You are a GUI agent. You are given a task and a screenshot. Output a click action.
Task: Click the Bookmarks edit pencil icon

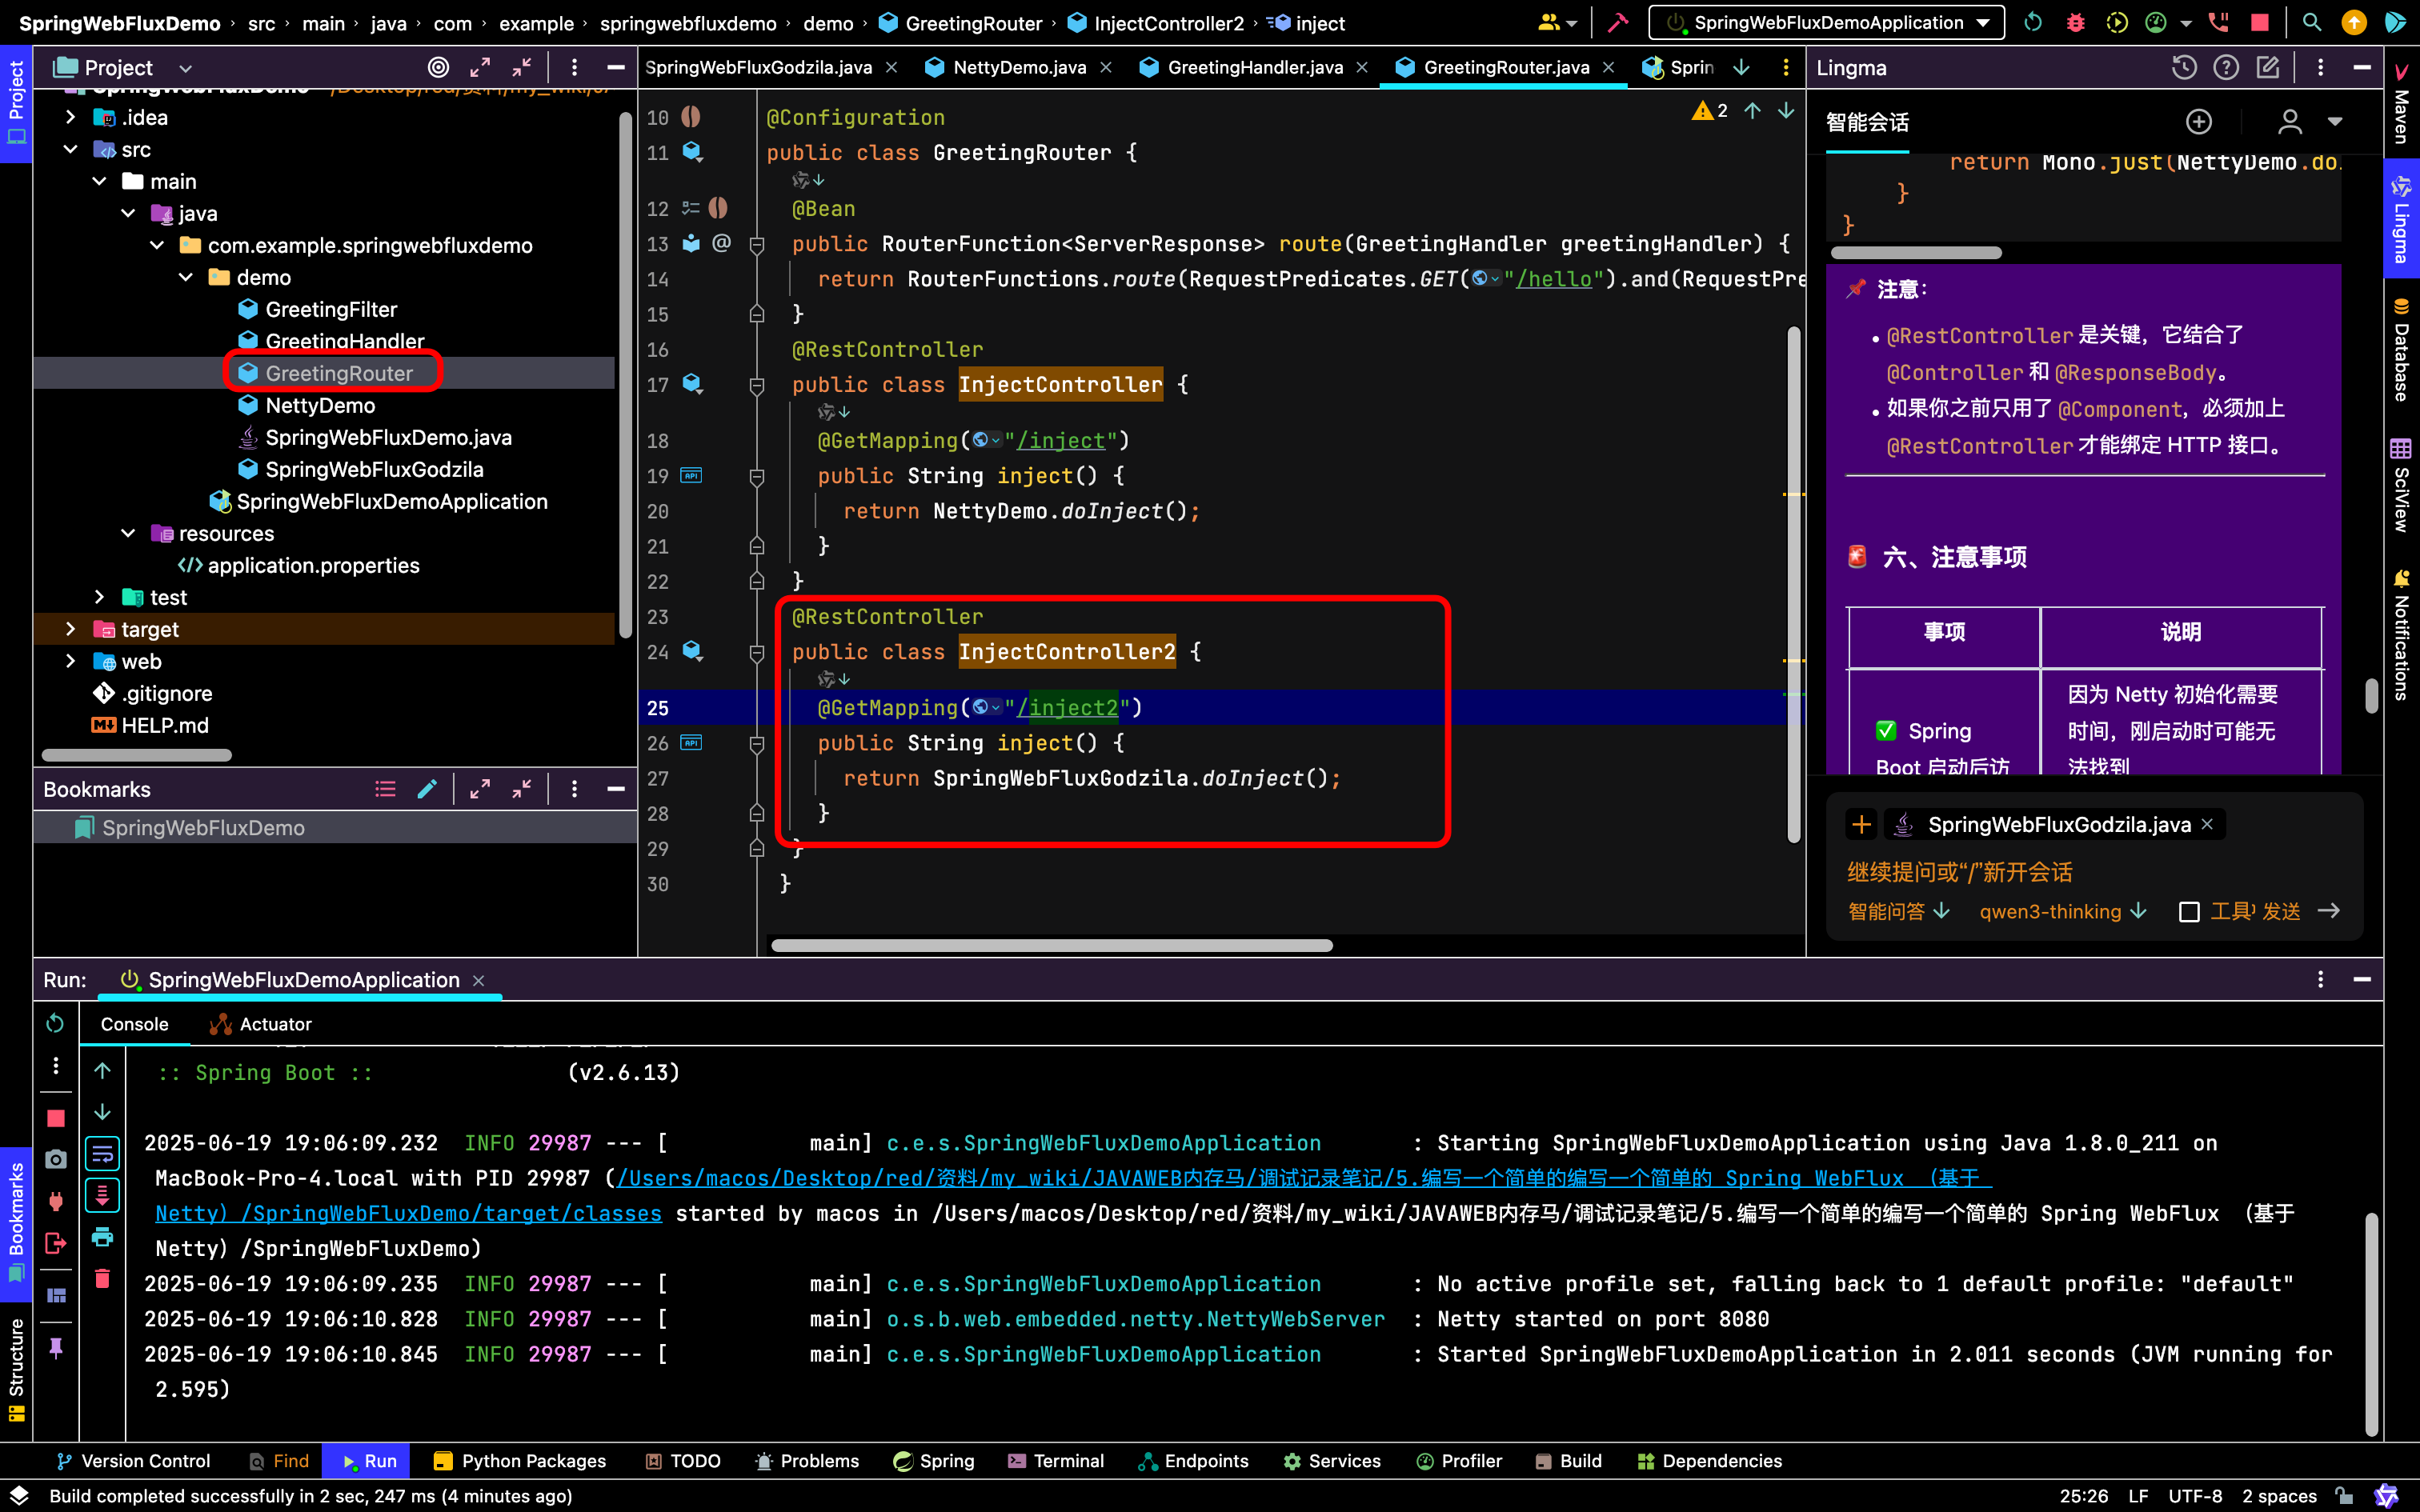(x=427, y=789)
